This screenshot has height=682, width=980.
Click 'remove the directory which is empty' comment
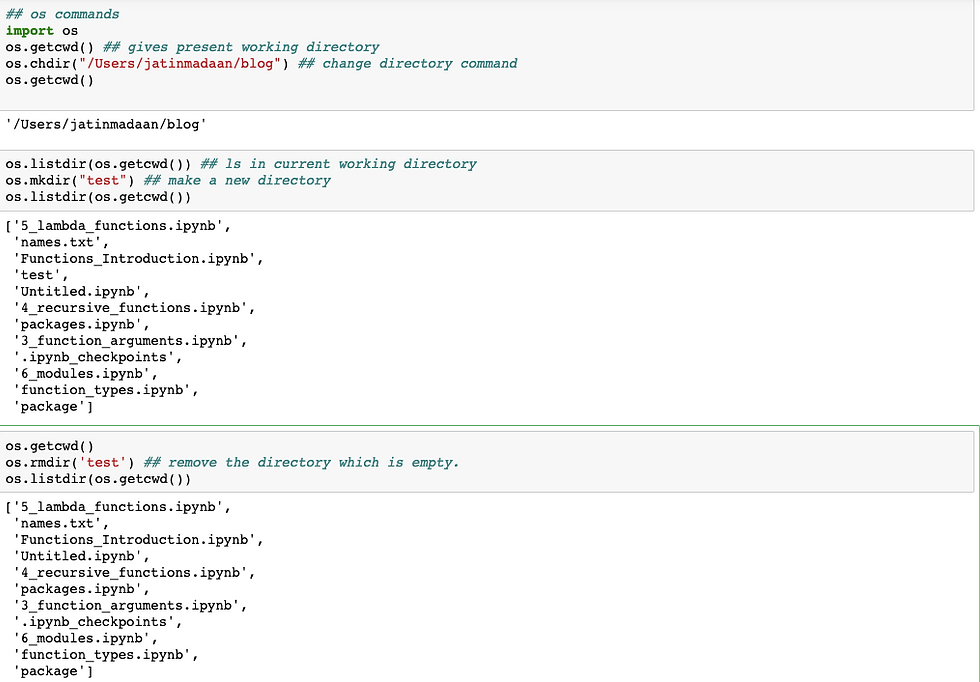[301, 463]
